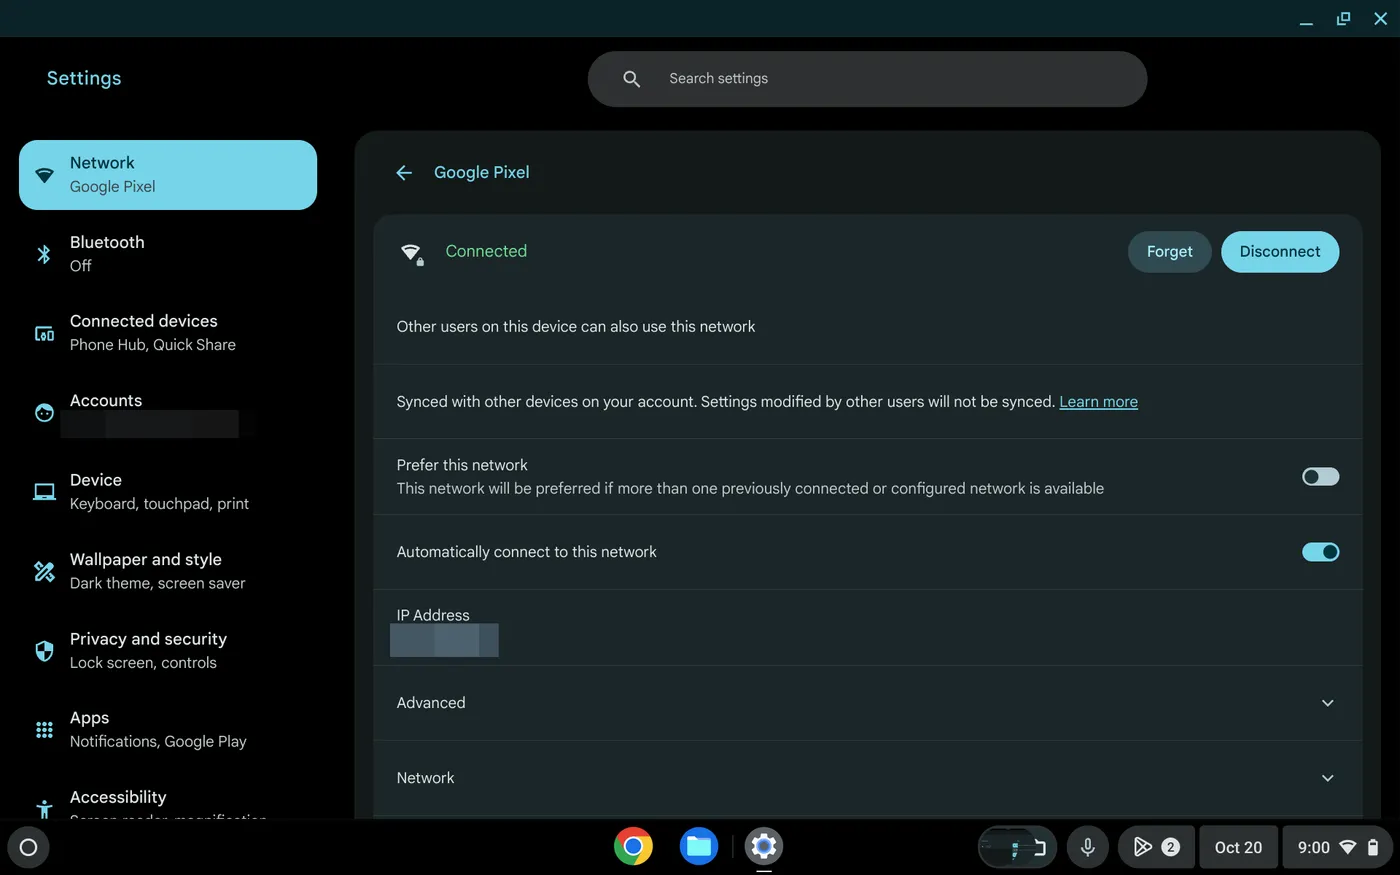Focus the Search settings field
Image resolution: width=1400 pixels, height=875 pixels.
point(867,79)
